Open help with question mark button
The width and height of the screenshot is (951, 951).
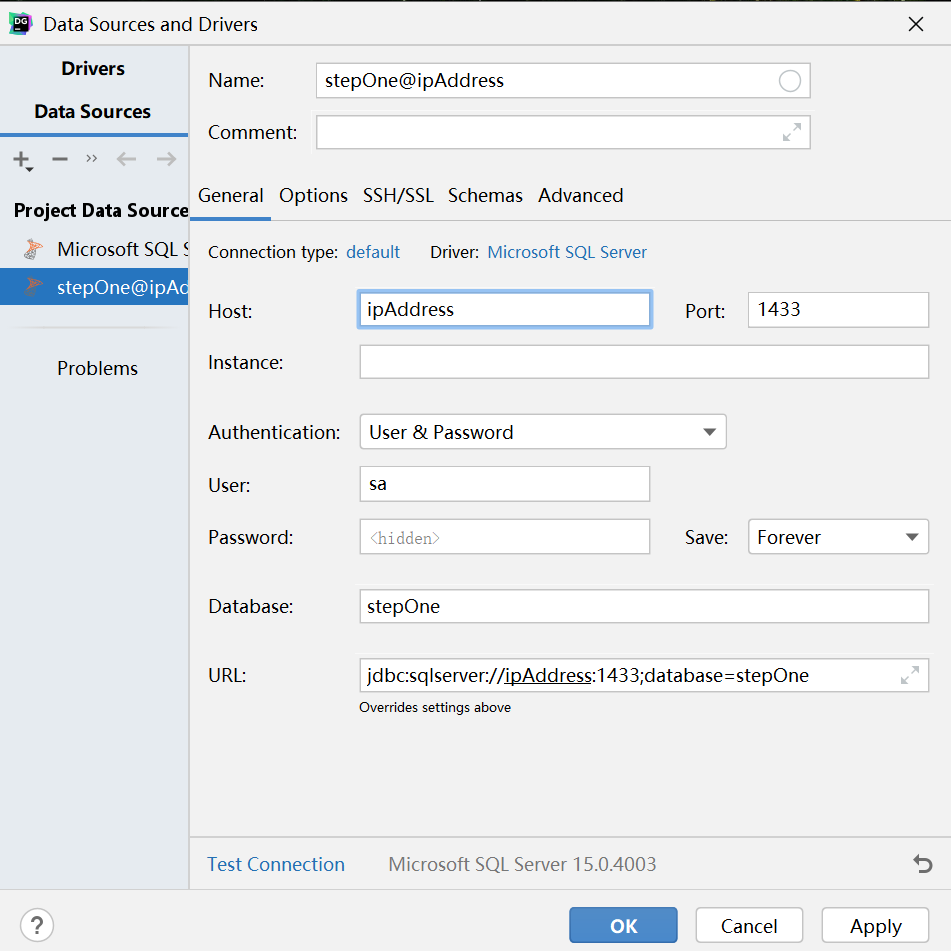pyautogui.click(x=37, y=926)
